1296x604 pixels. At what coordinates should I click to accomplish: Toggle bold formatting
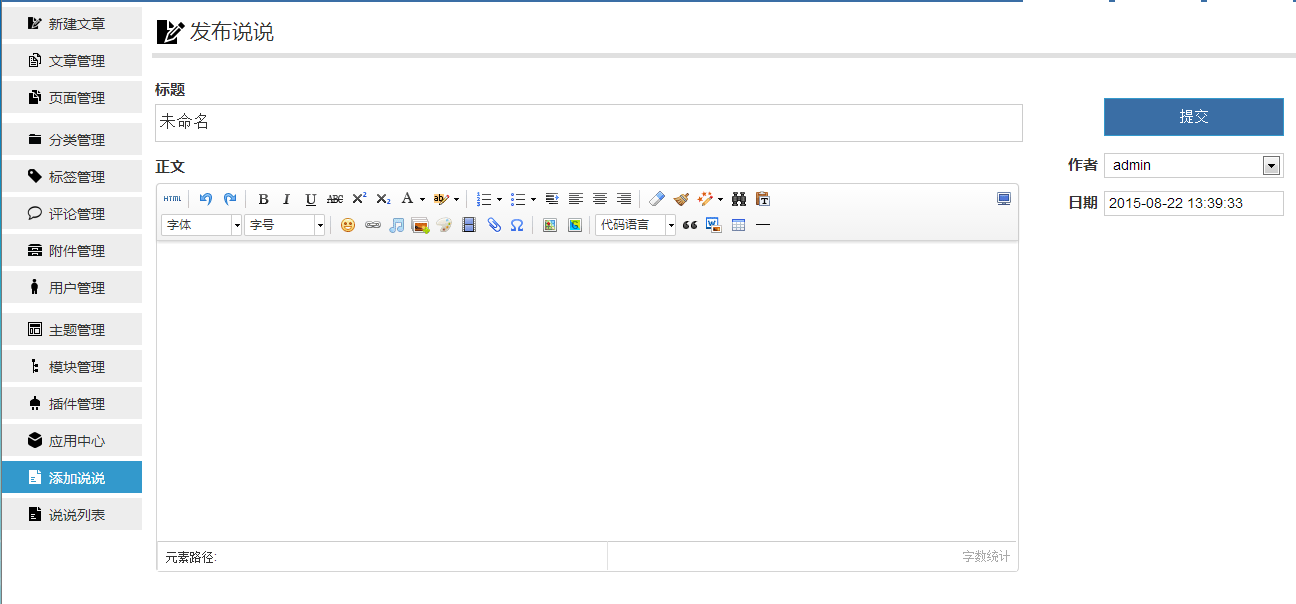pyautogui.click(x=263, y=199)
